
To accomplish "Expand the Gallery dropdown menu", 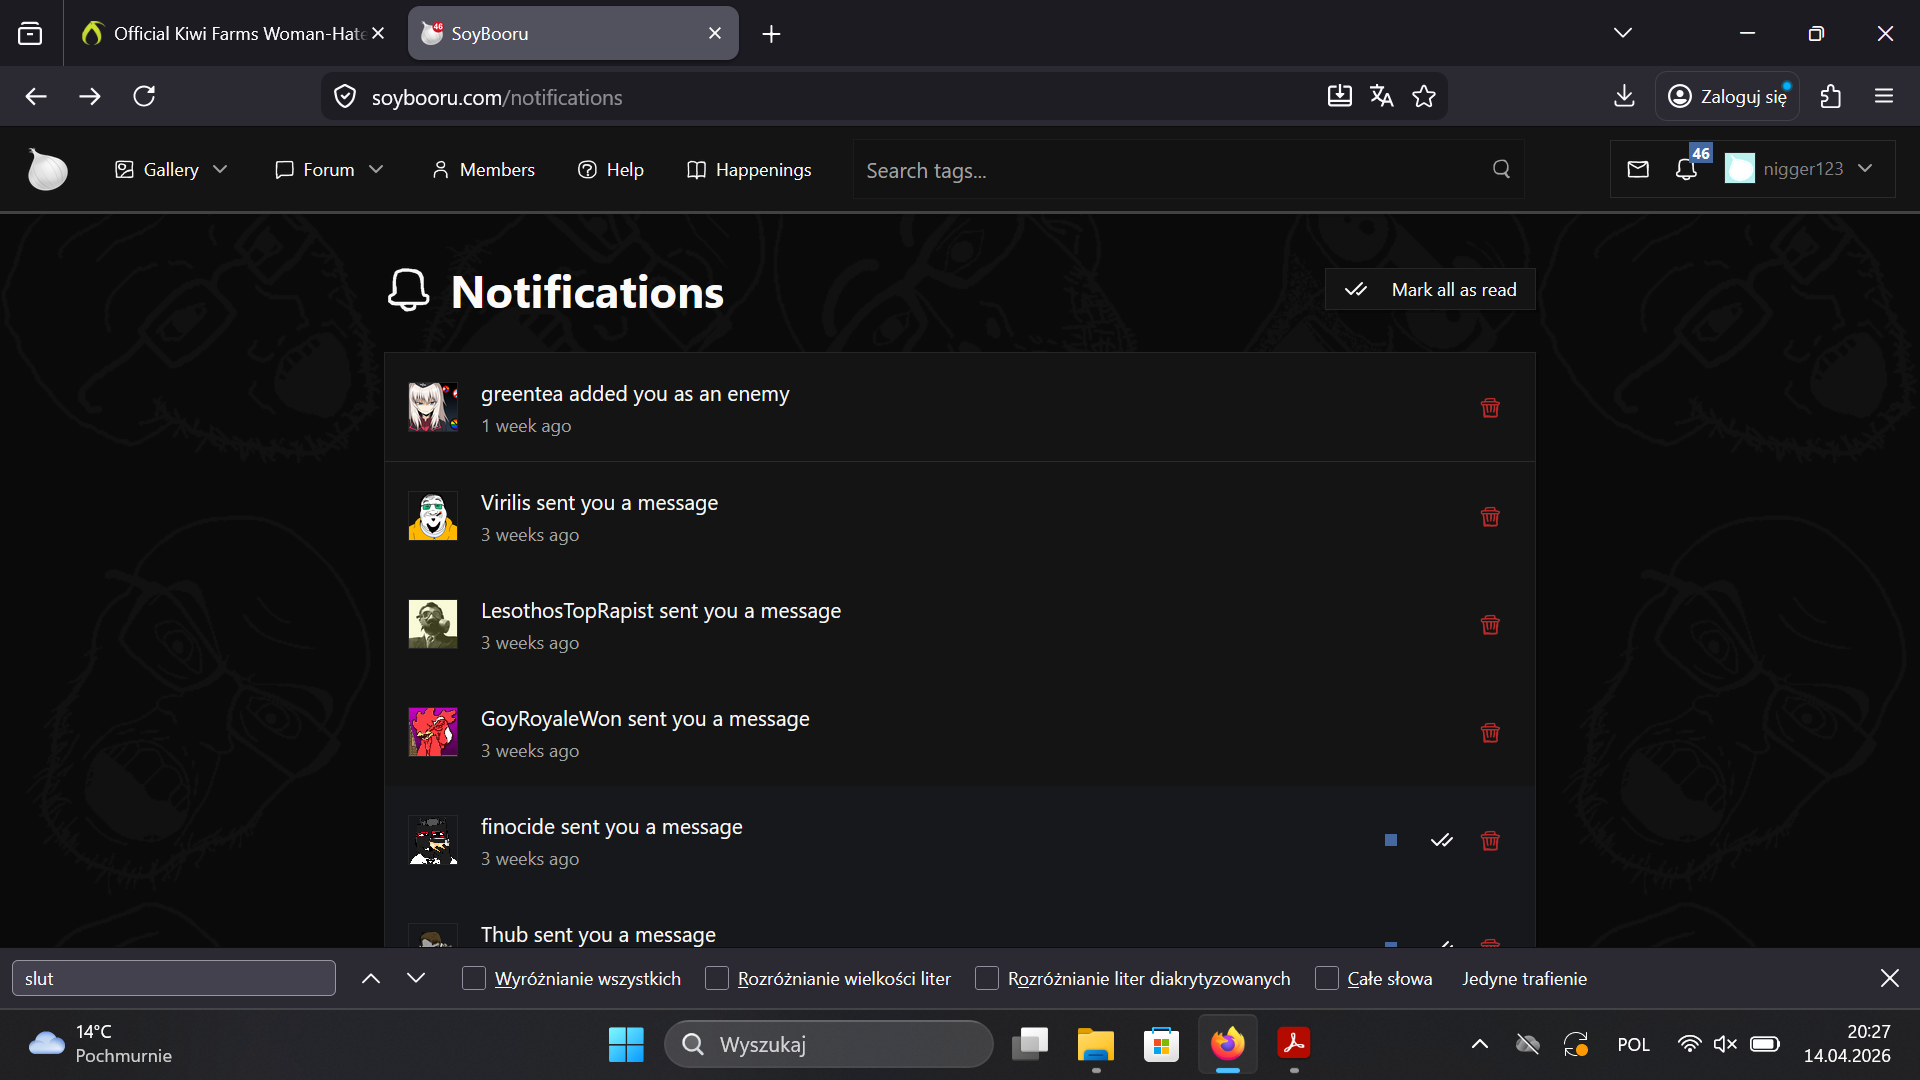I will coord(171,169).
